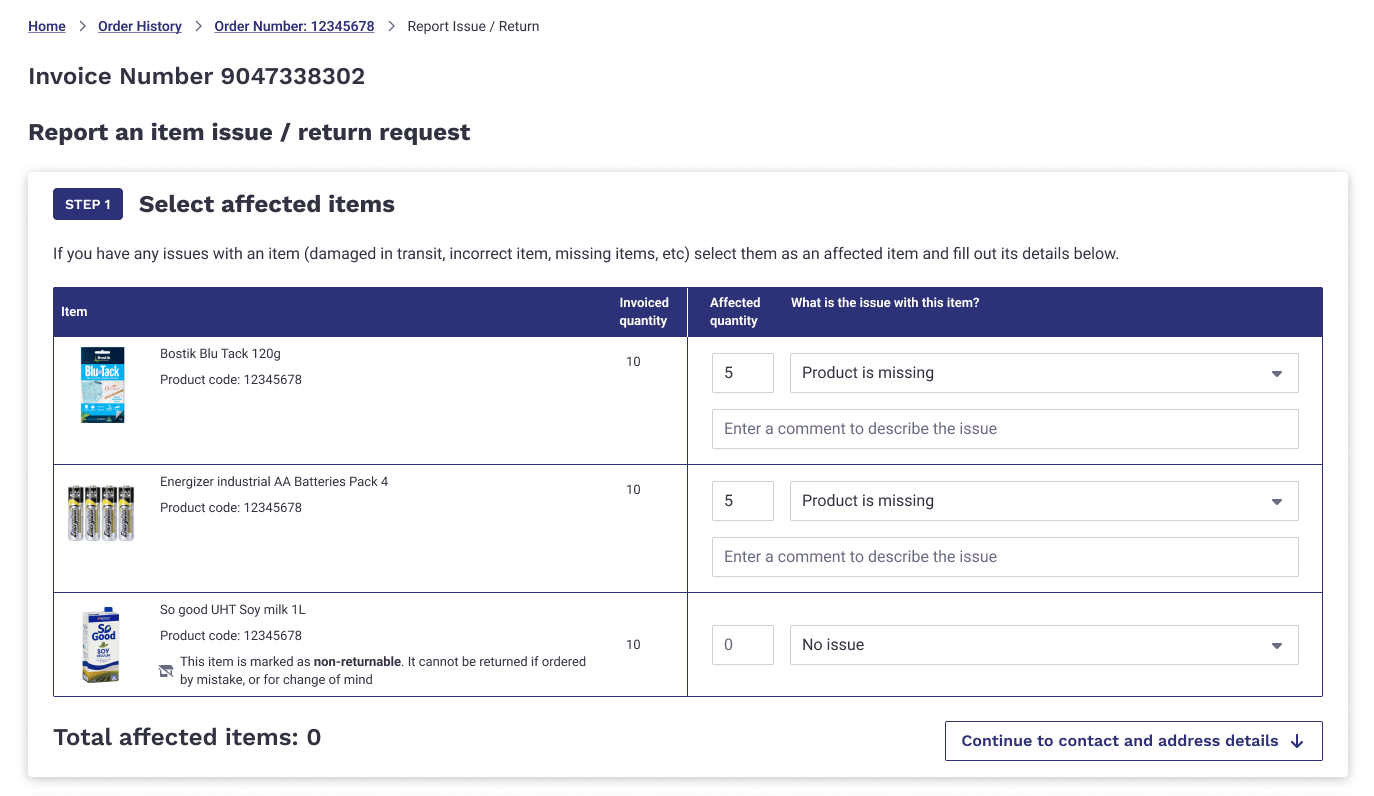
Task: Click 'Report an item issue / return request' heading
Action: point(249,132)
